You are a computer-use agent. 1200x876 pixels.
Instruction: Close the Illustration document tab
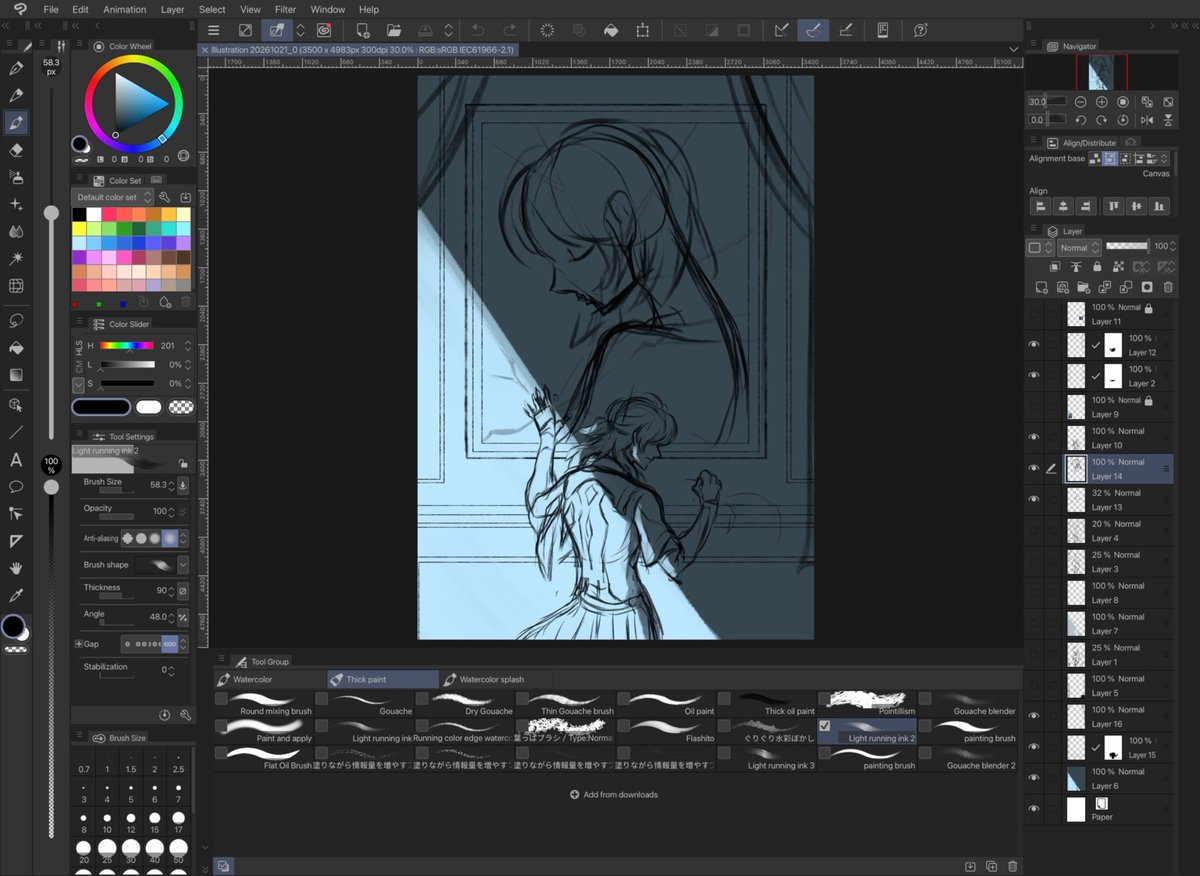tap(205, 49)
